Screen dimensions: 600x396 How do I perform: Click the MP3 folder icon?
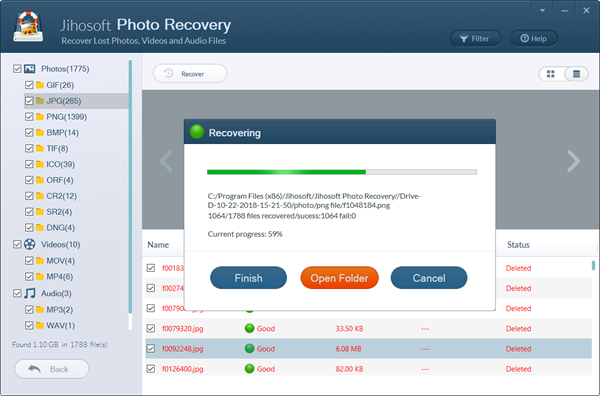tap(40, 310)
